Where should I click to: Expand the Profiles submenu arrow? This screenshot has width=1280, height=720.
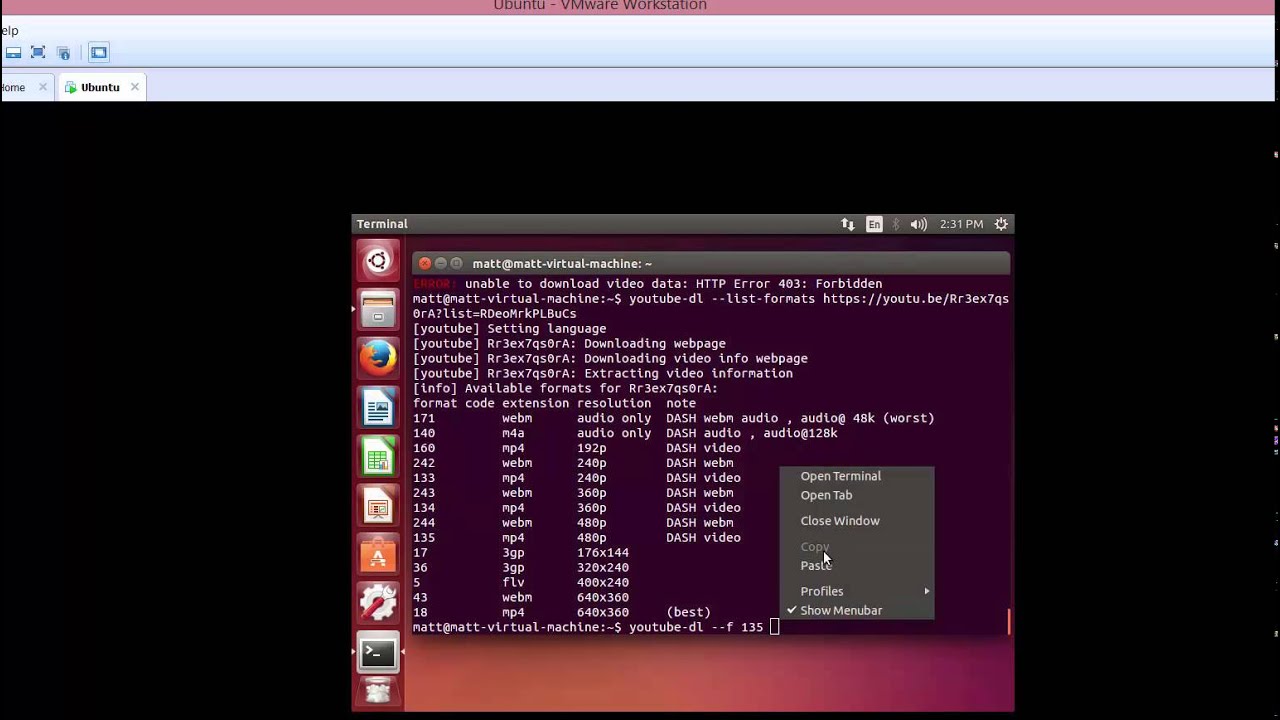tap(926, 591)
